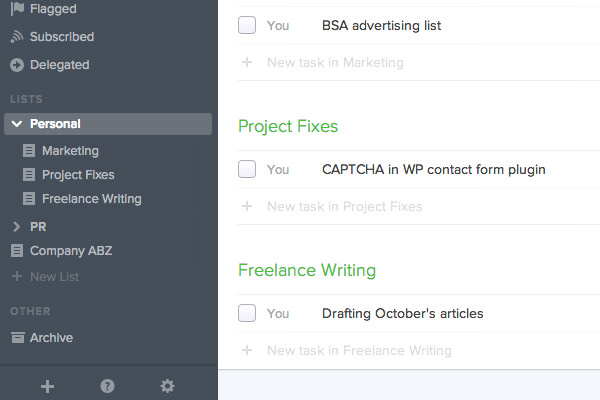Click the Company ABZ list icon
600x400 pixels.
point(17,251)
